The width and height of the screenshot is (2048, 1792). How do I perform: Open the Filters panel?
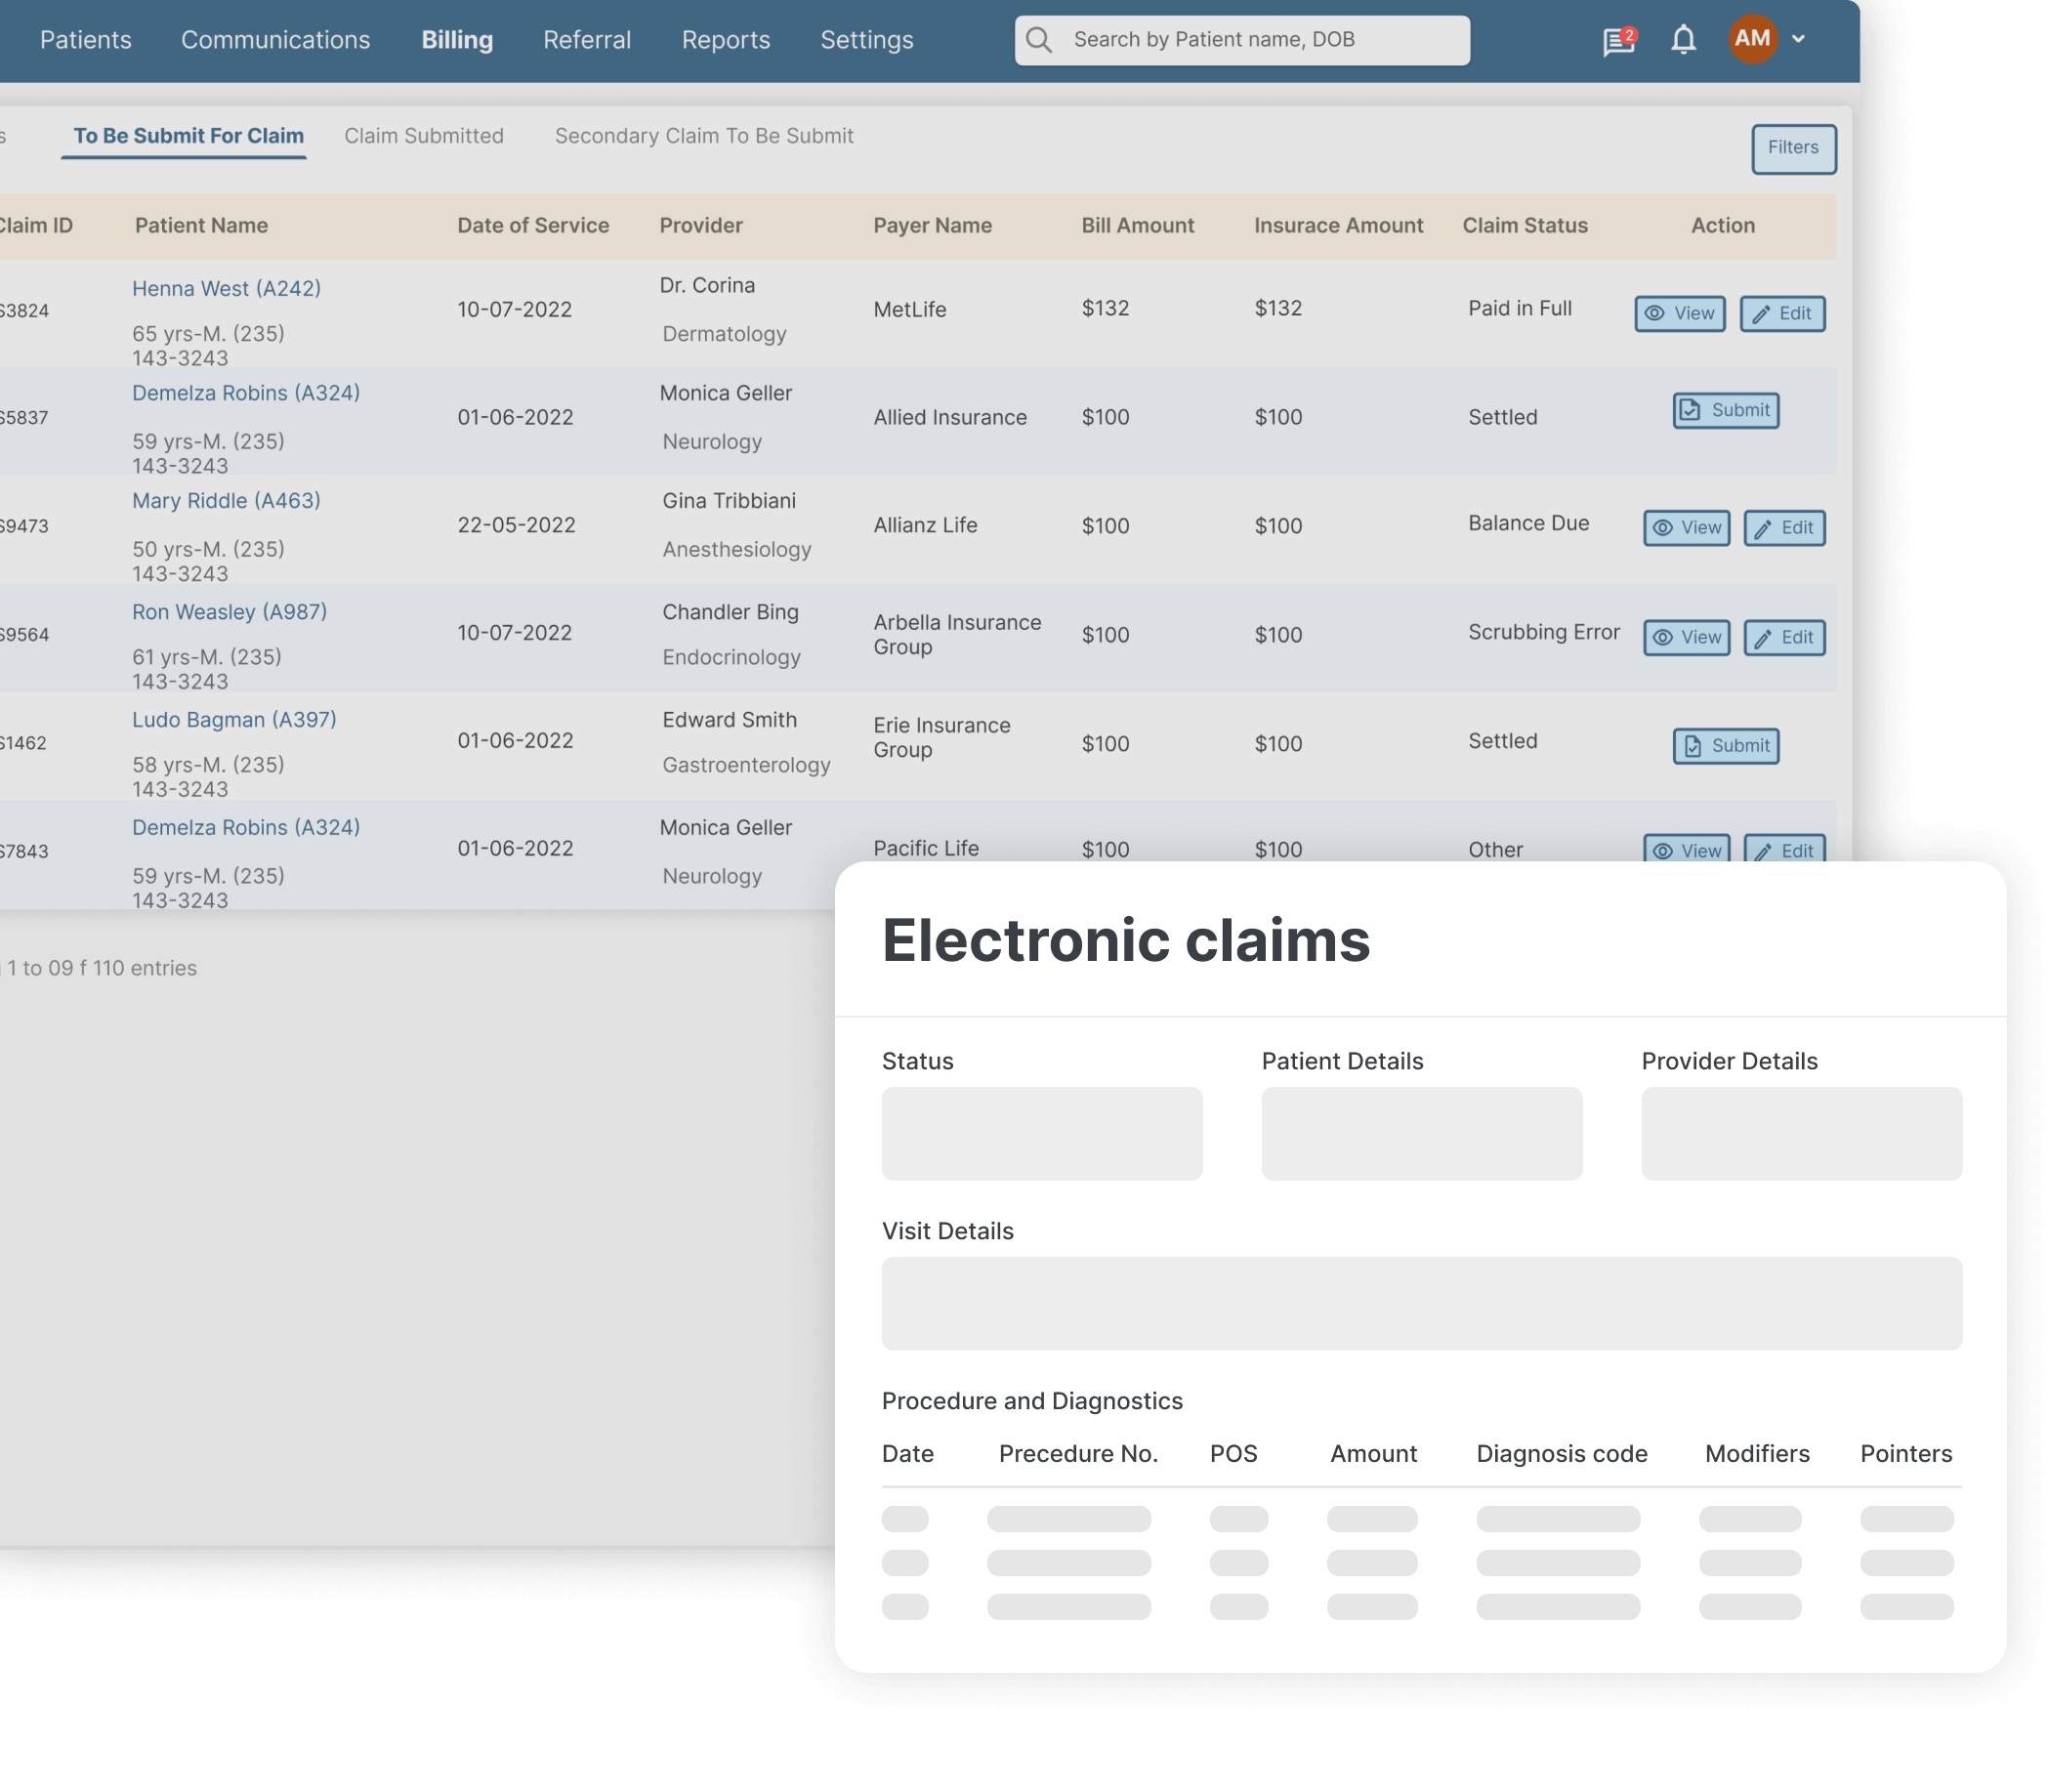point(1793,148)
